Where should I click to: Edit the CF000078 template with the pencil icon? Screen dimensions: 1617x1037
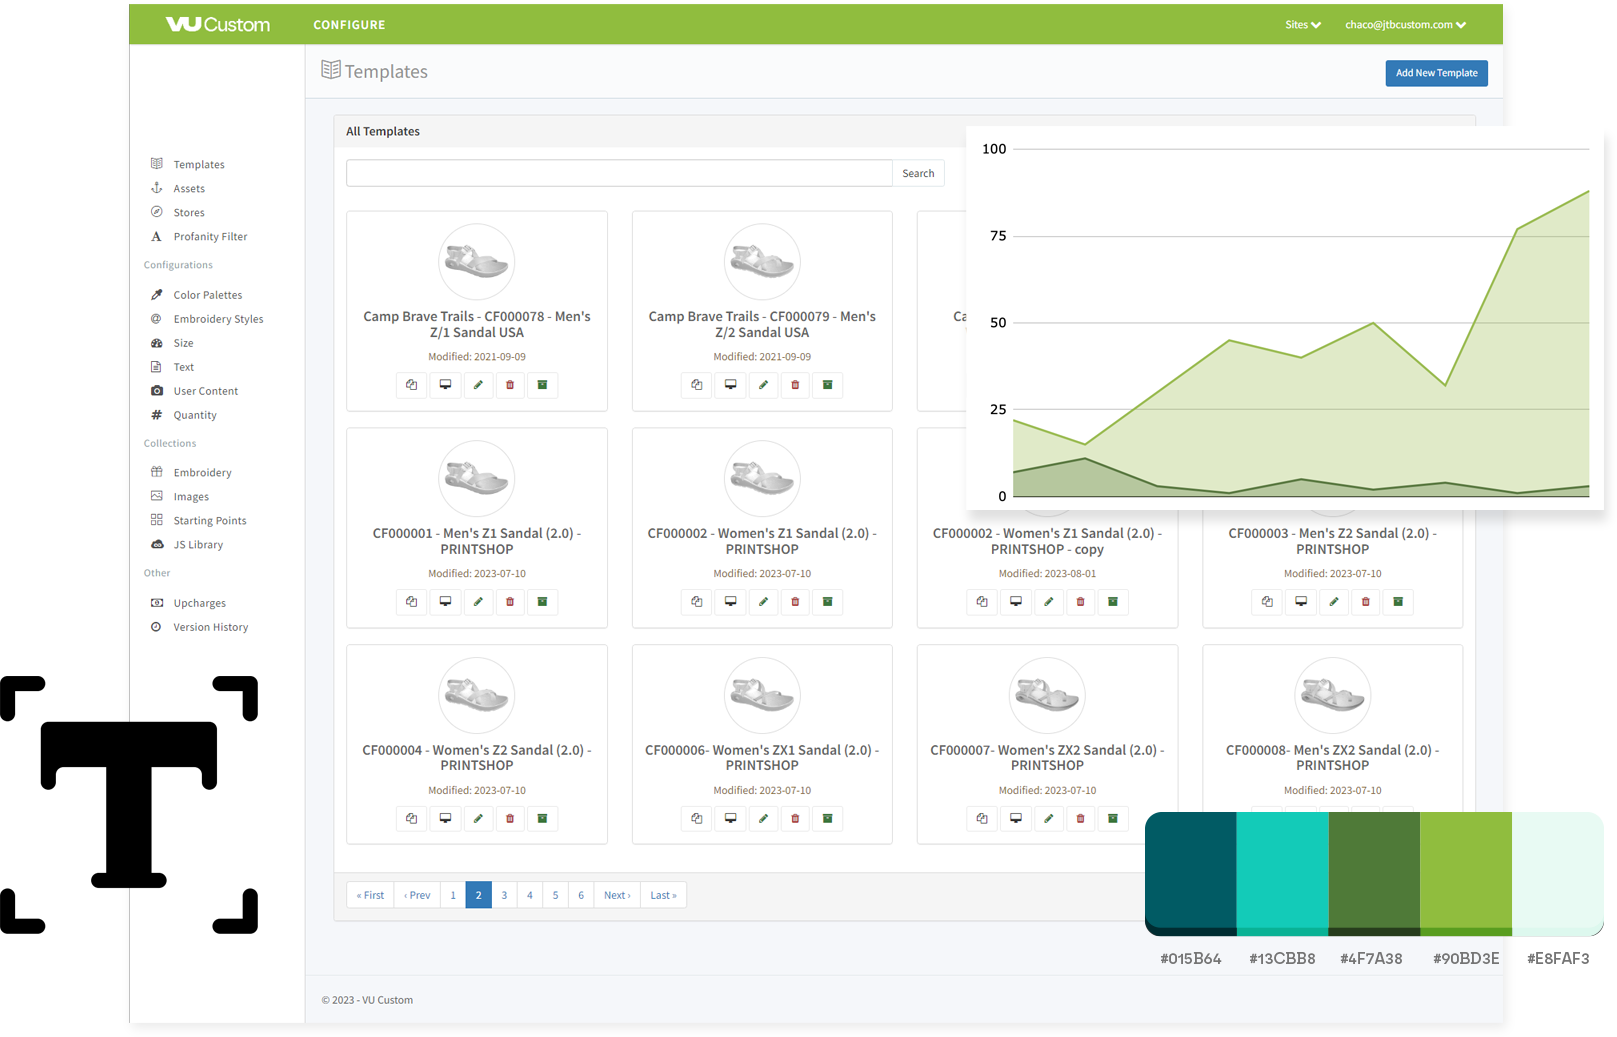click(x=478, y=385)
